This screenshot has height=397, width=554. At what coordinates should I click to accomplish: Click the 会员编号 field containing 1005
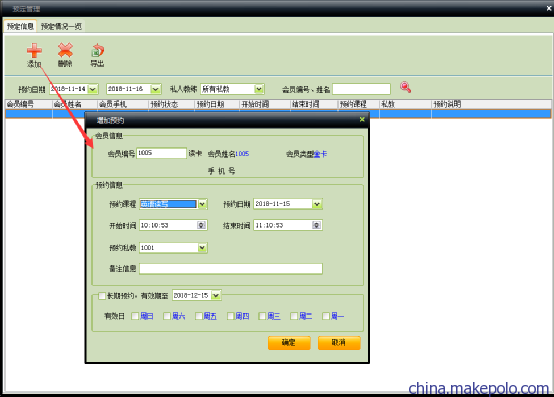point(161,153)
